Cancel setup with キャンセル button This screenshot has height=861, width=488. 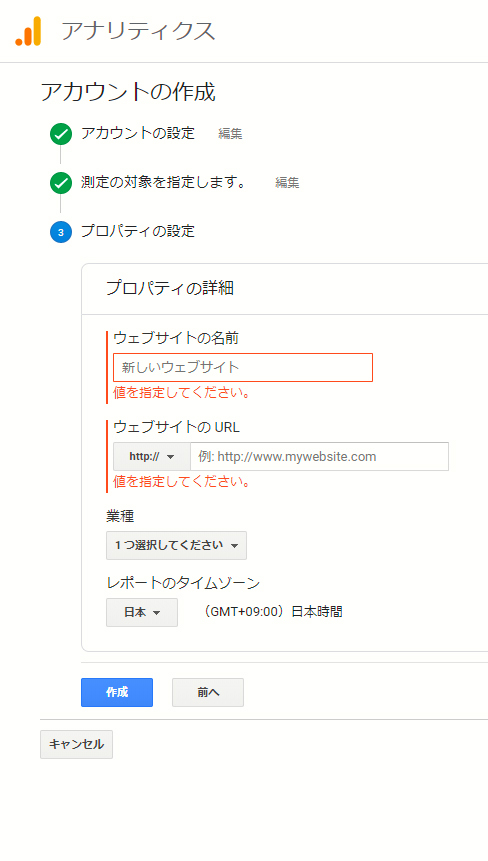tap(76, 744)
